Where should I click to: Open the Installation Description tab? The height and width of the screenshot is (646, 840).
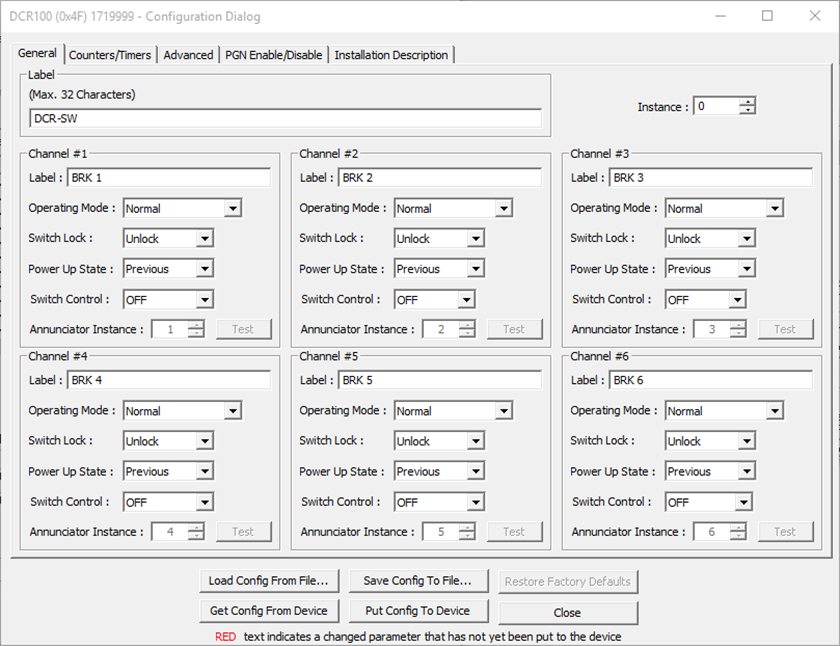tap(391, 55)
